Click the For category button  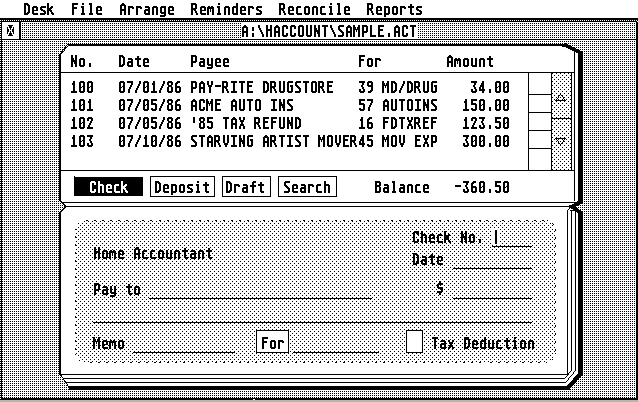pos(272,342)
